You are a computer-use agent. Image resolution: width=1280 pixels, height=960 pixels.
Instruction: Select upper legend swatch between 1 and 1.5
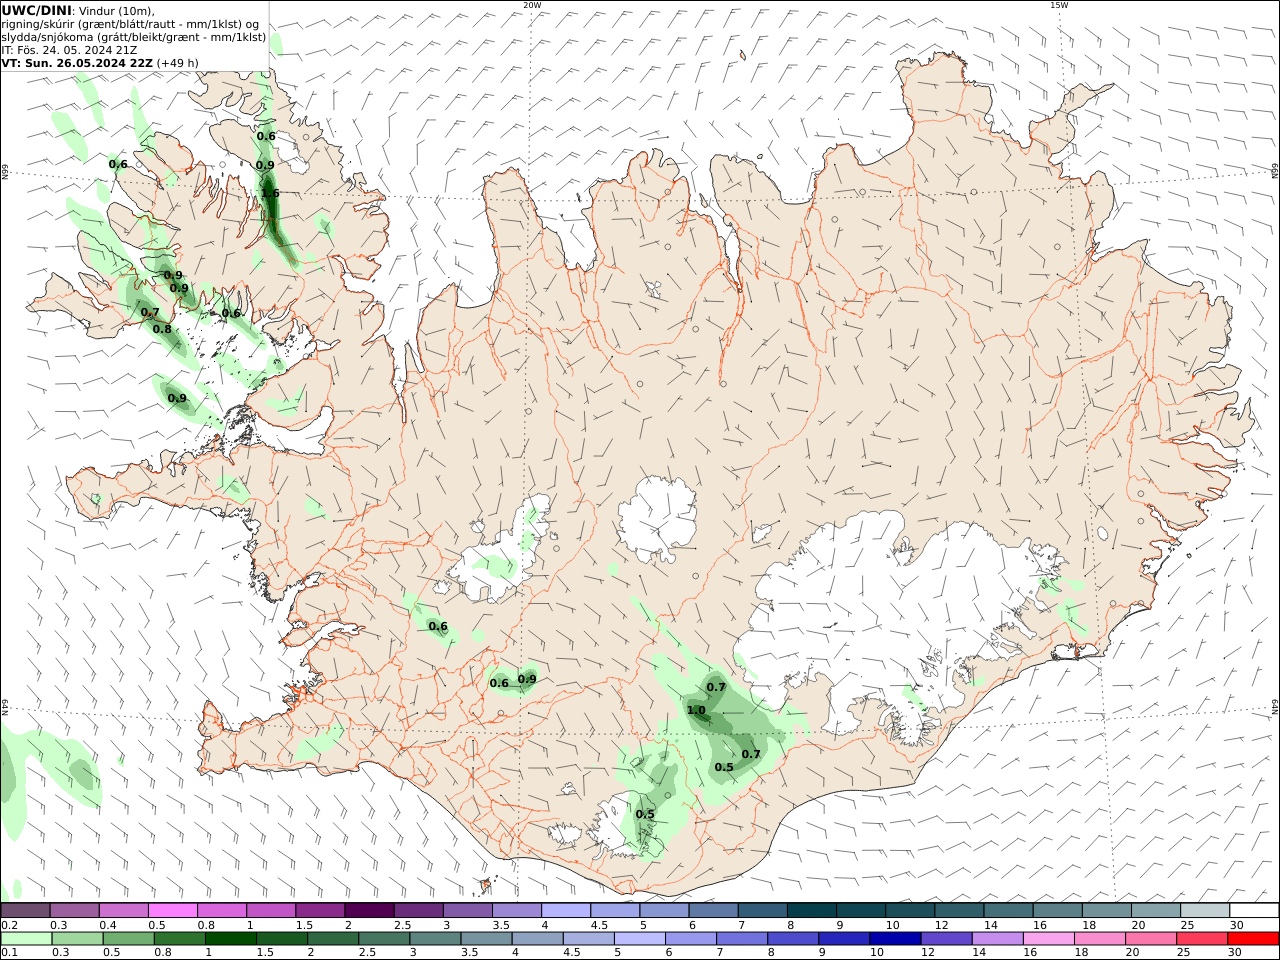(271, 911)
